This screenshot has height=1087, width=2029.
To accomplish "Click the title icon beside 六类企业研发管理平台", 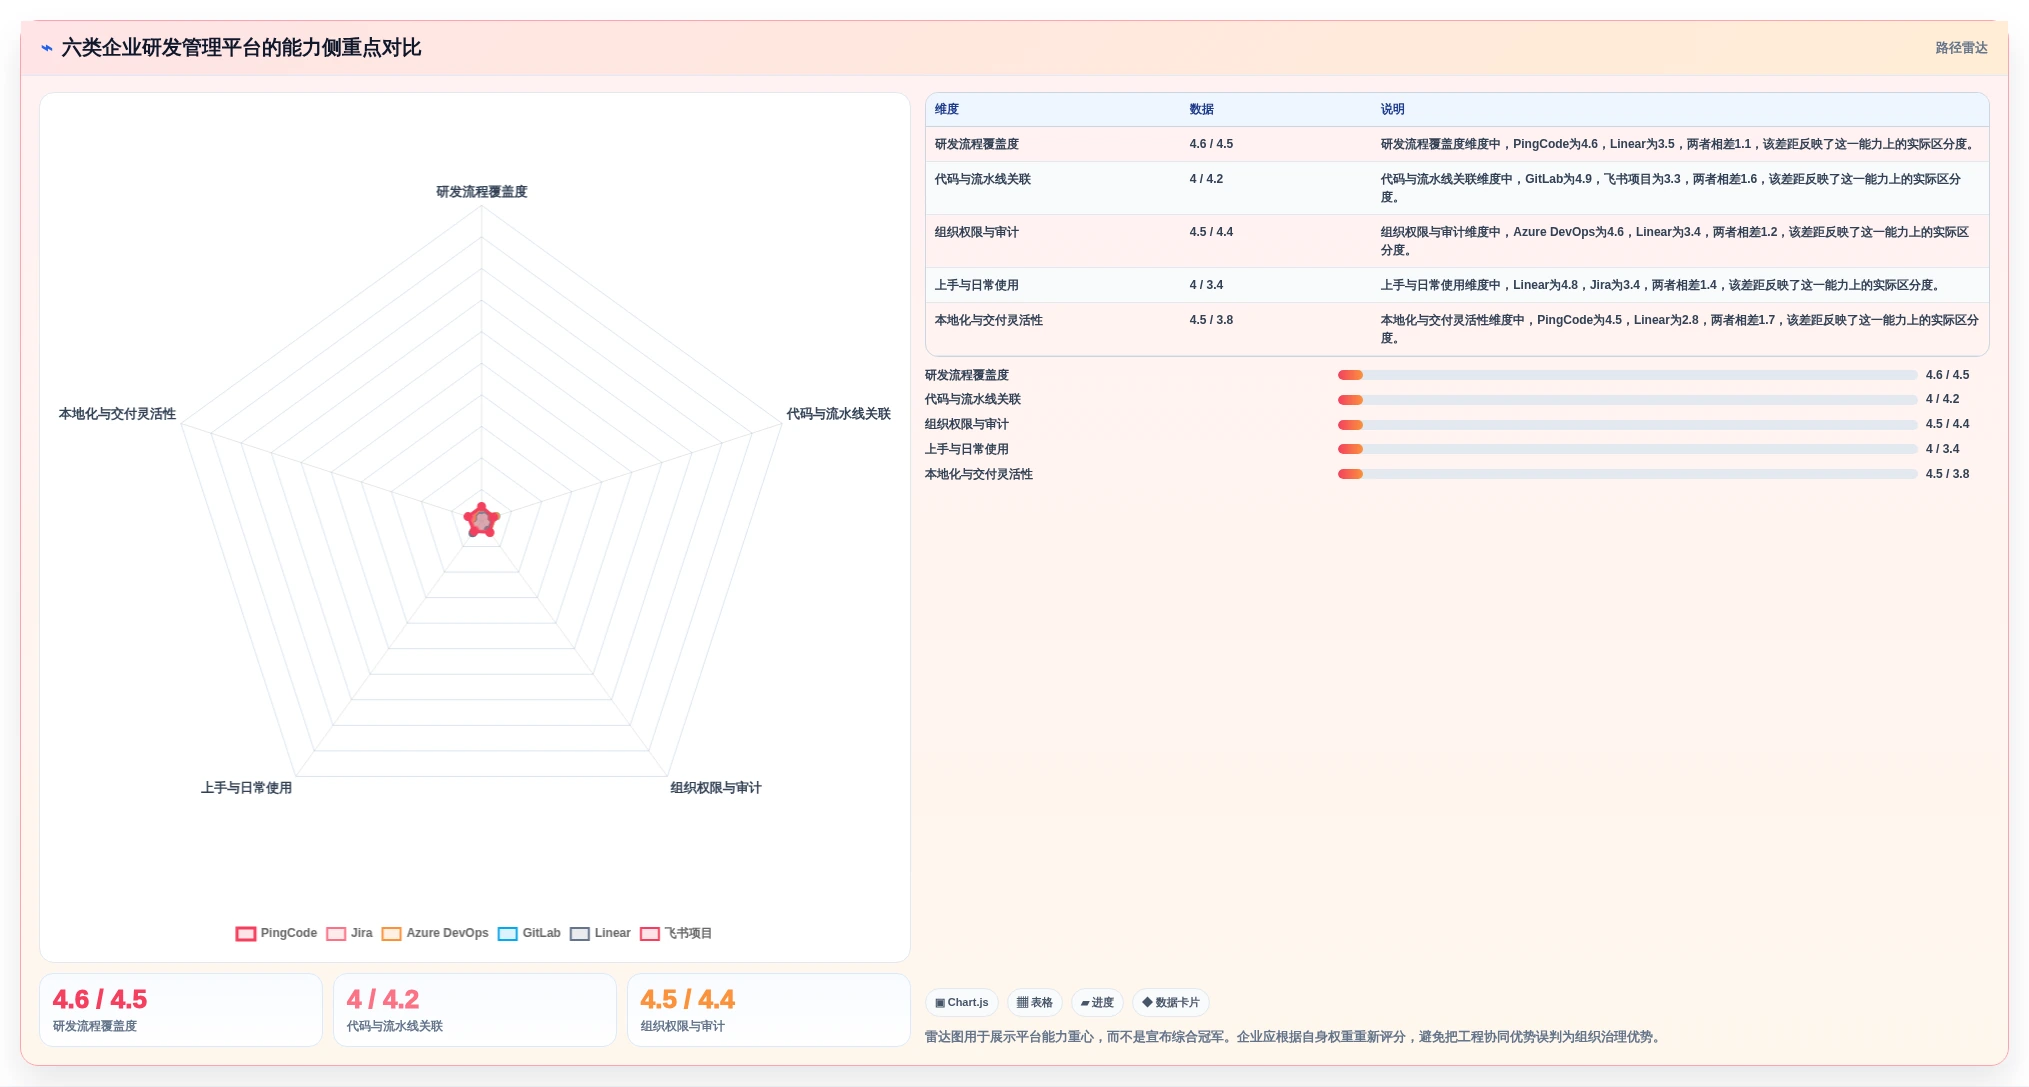I will 47,48.
